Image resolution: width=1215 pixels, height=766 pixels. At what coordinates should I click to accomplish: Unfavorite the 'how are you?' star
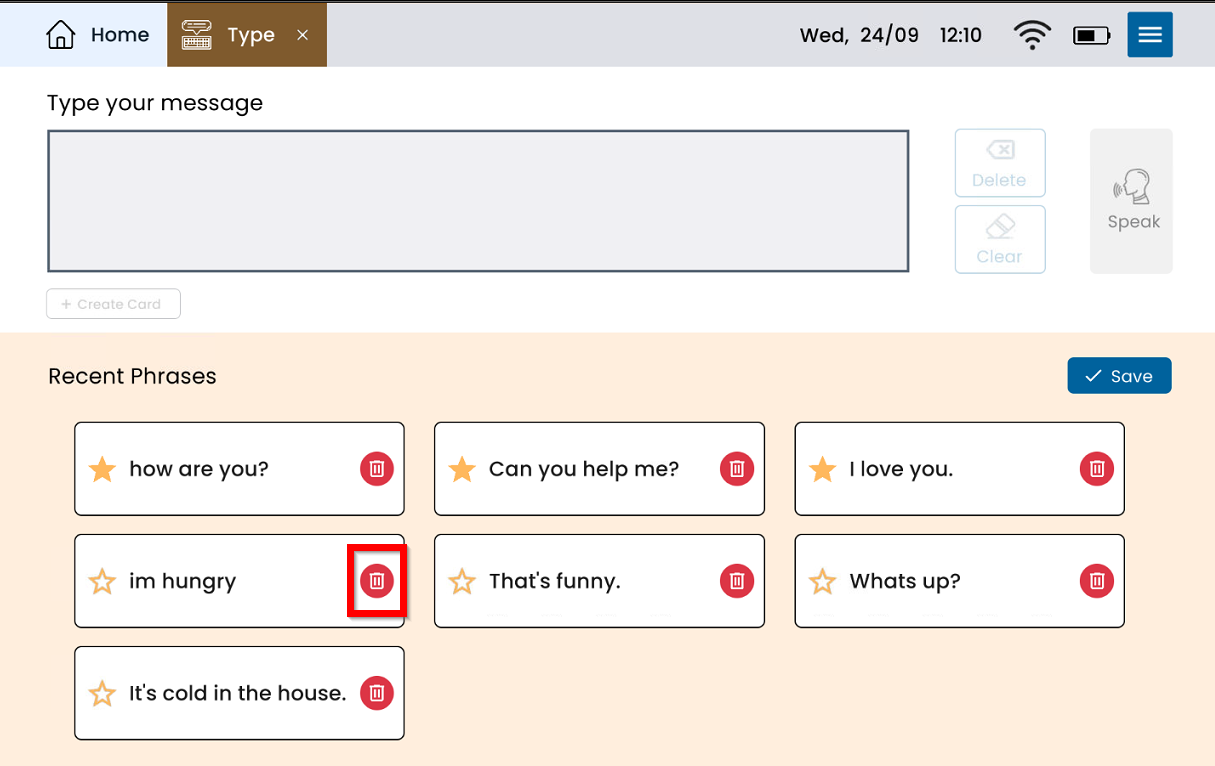[103, 469]
